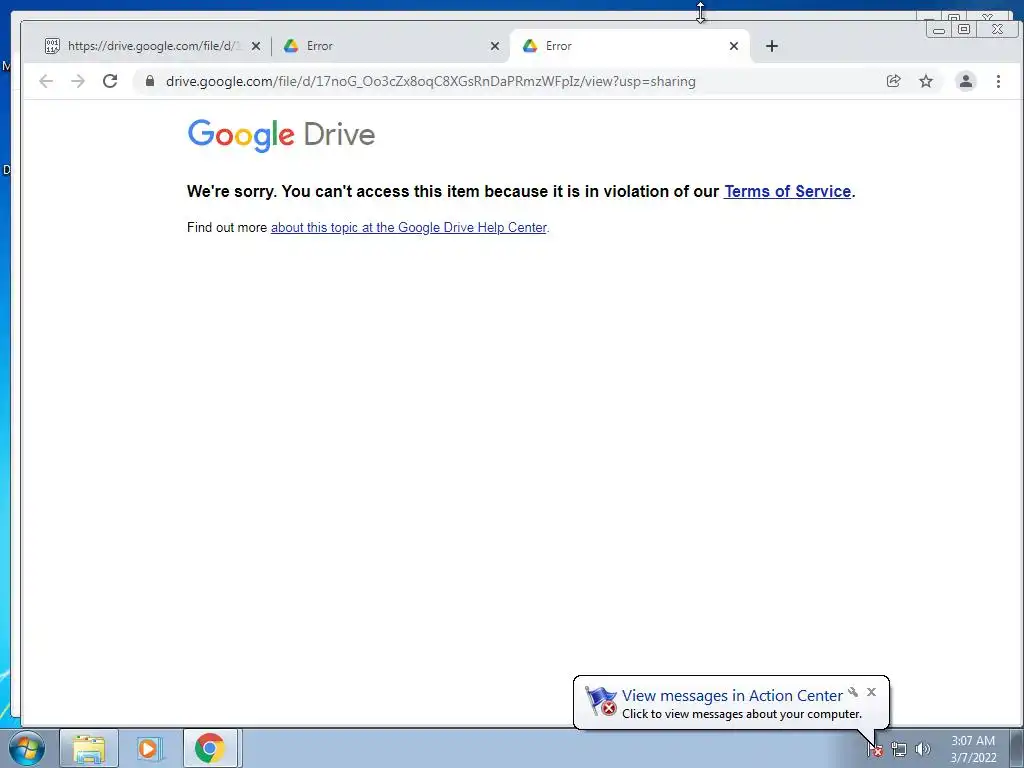This screenshot has height=768, width=1024.
Task: Open Windows Explorer from taskbar
Action: point(89,748)
